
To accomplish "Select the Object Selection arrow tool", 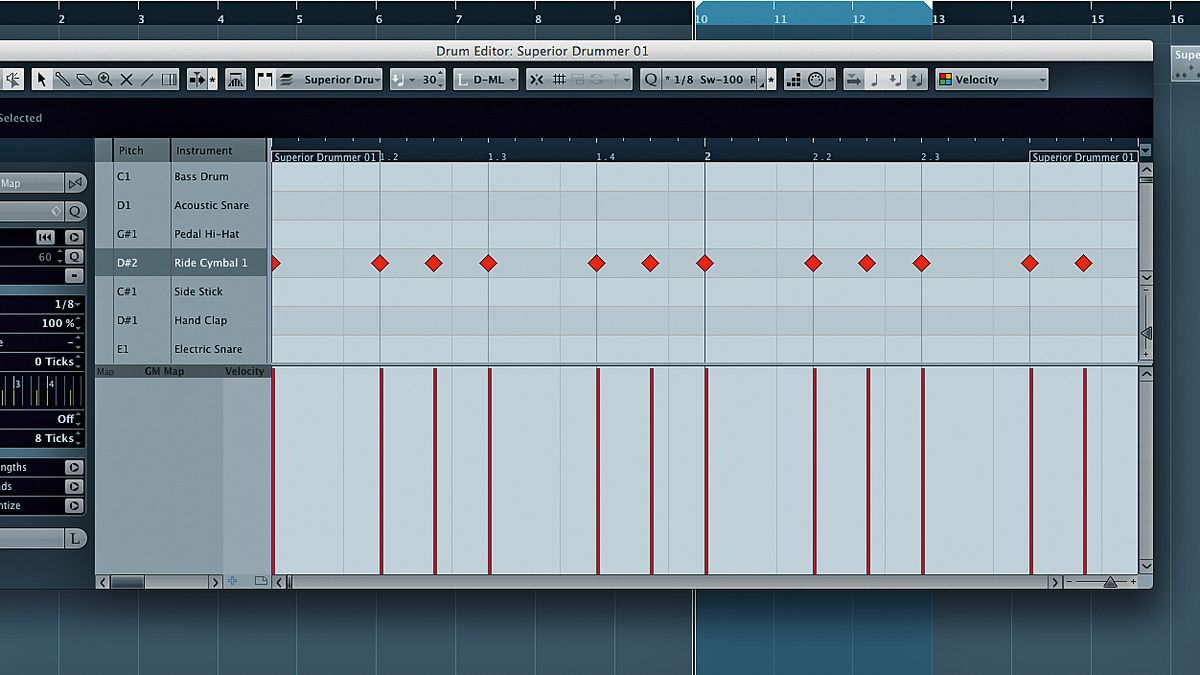I will tap(42, 78).
